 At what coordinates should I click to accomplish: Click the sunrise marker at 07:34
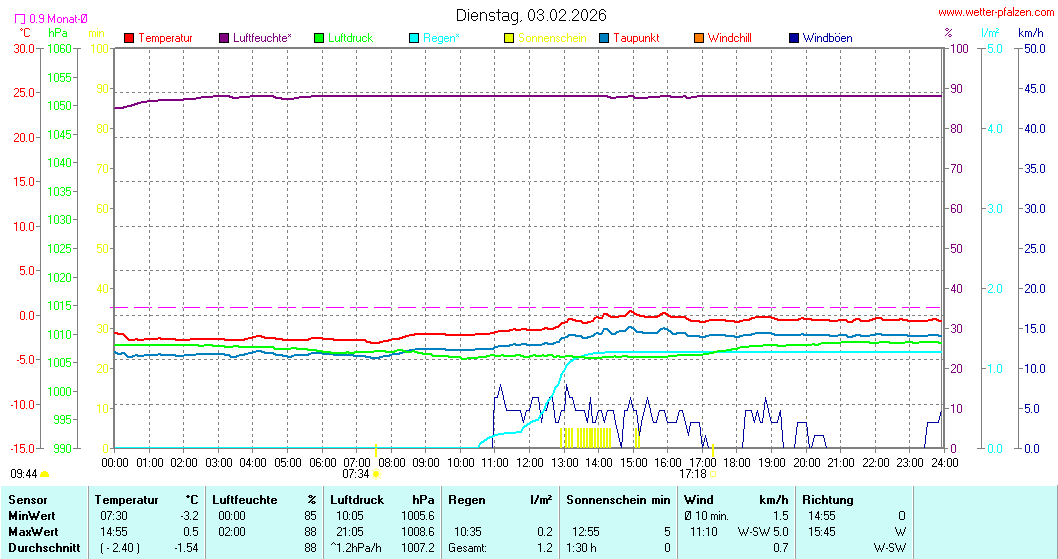(376, 473)
